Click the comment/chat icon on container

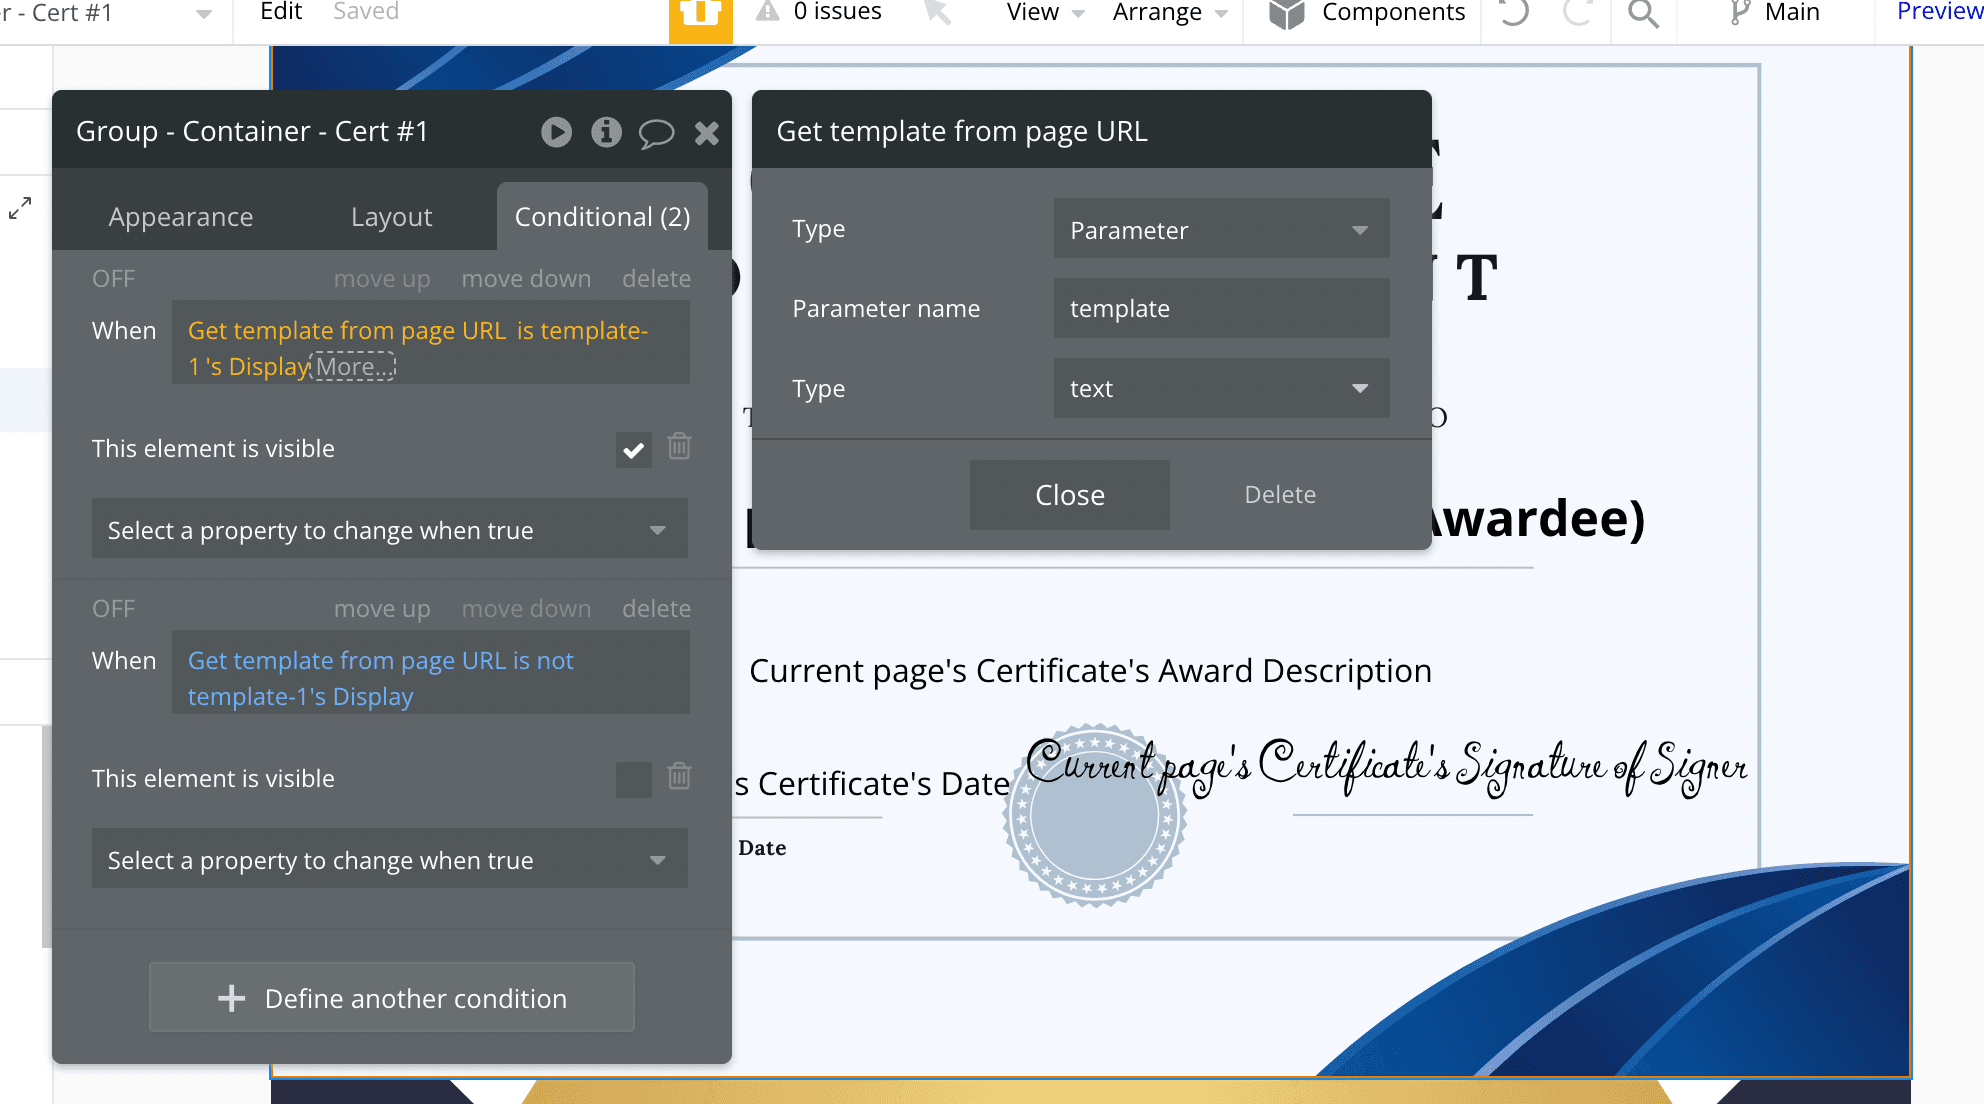point(656,132)
